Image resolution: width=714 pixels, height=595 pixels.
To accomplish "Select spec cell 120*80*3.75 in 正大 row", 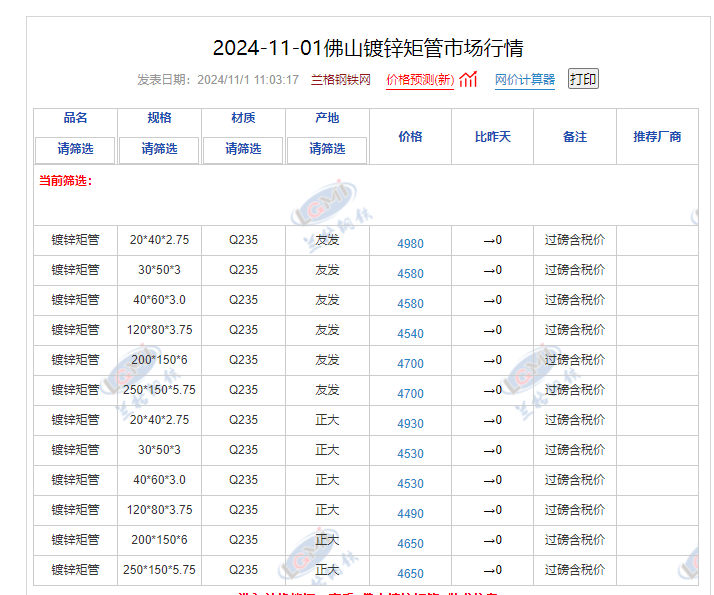I will [x=159, y=510].
